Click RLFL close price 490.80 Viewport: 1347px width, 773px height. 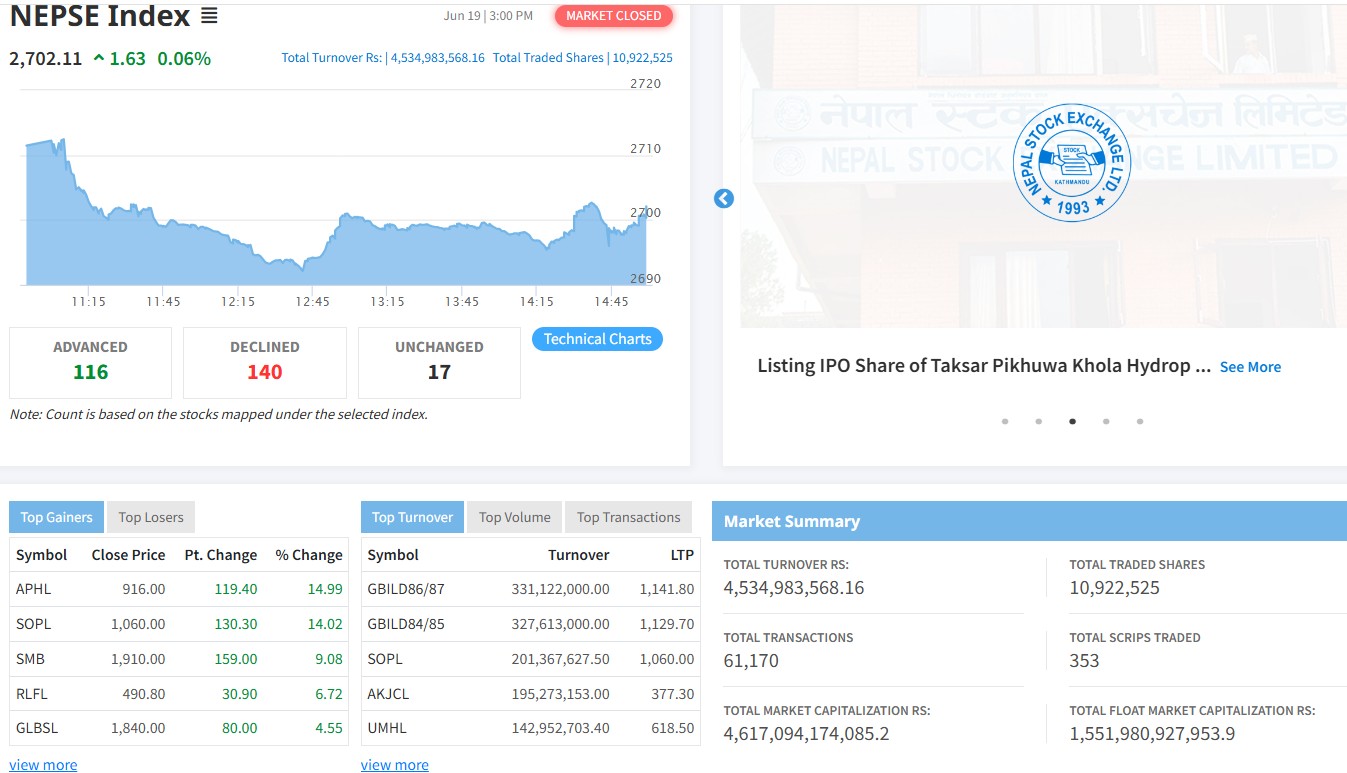coord(144,693)
